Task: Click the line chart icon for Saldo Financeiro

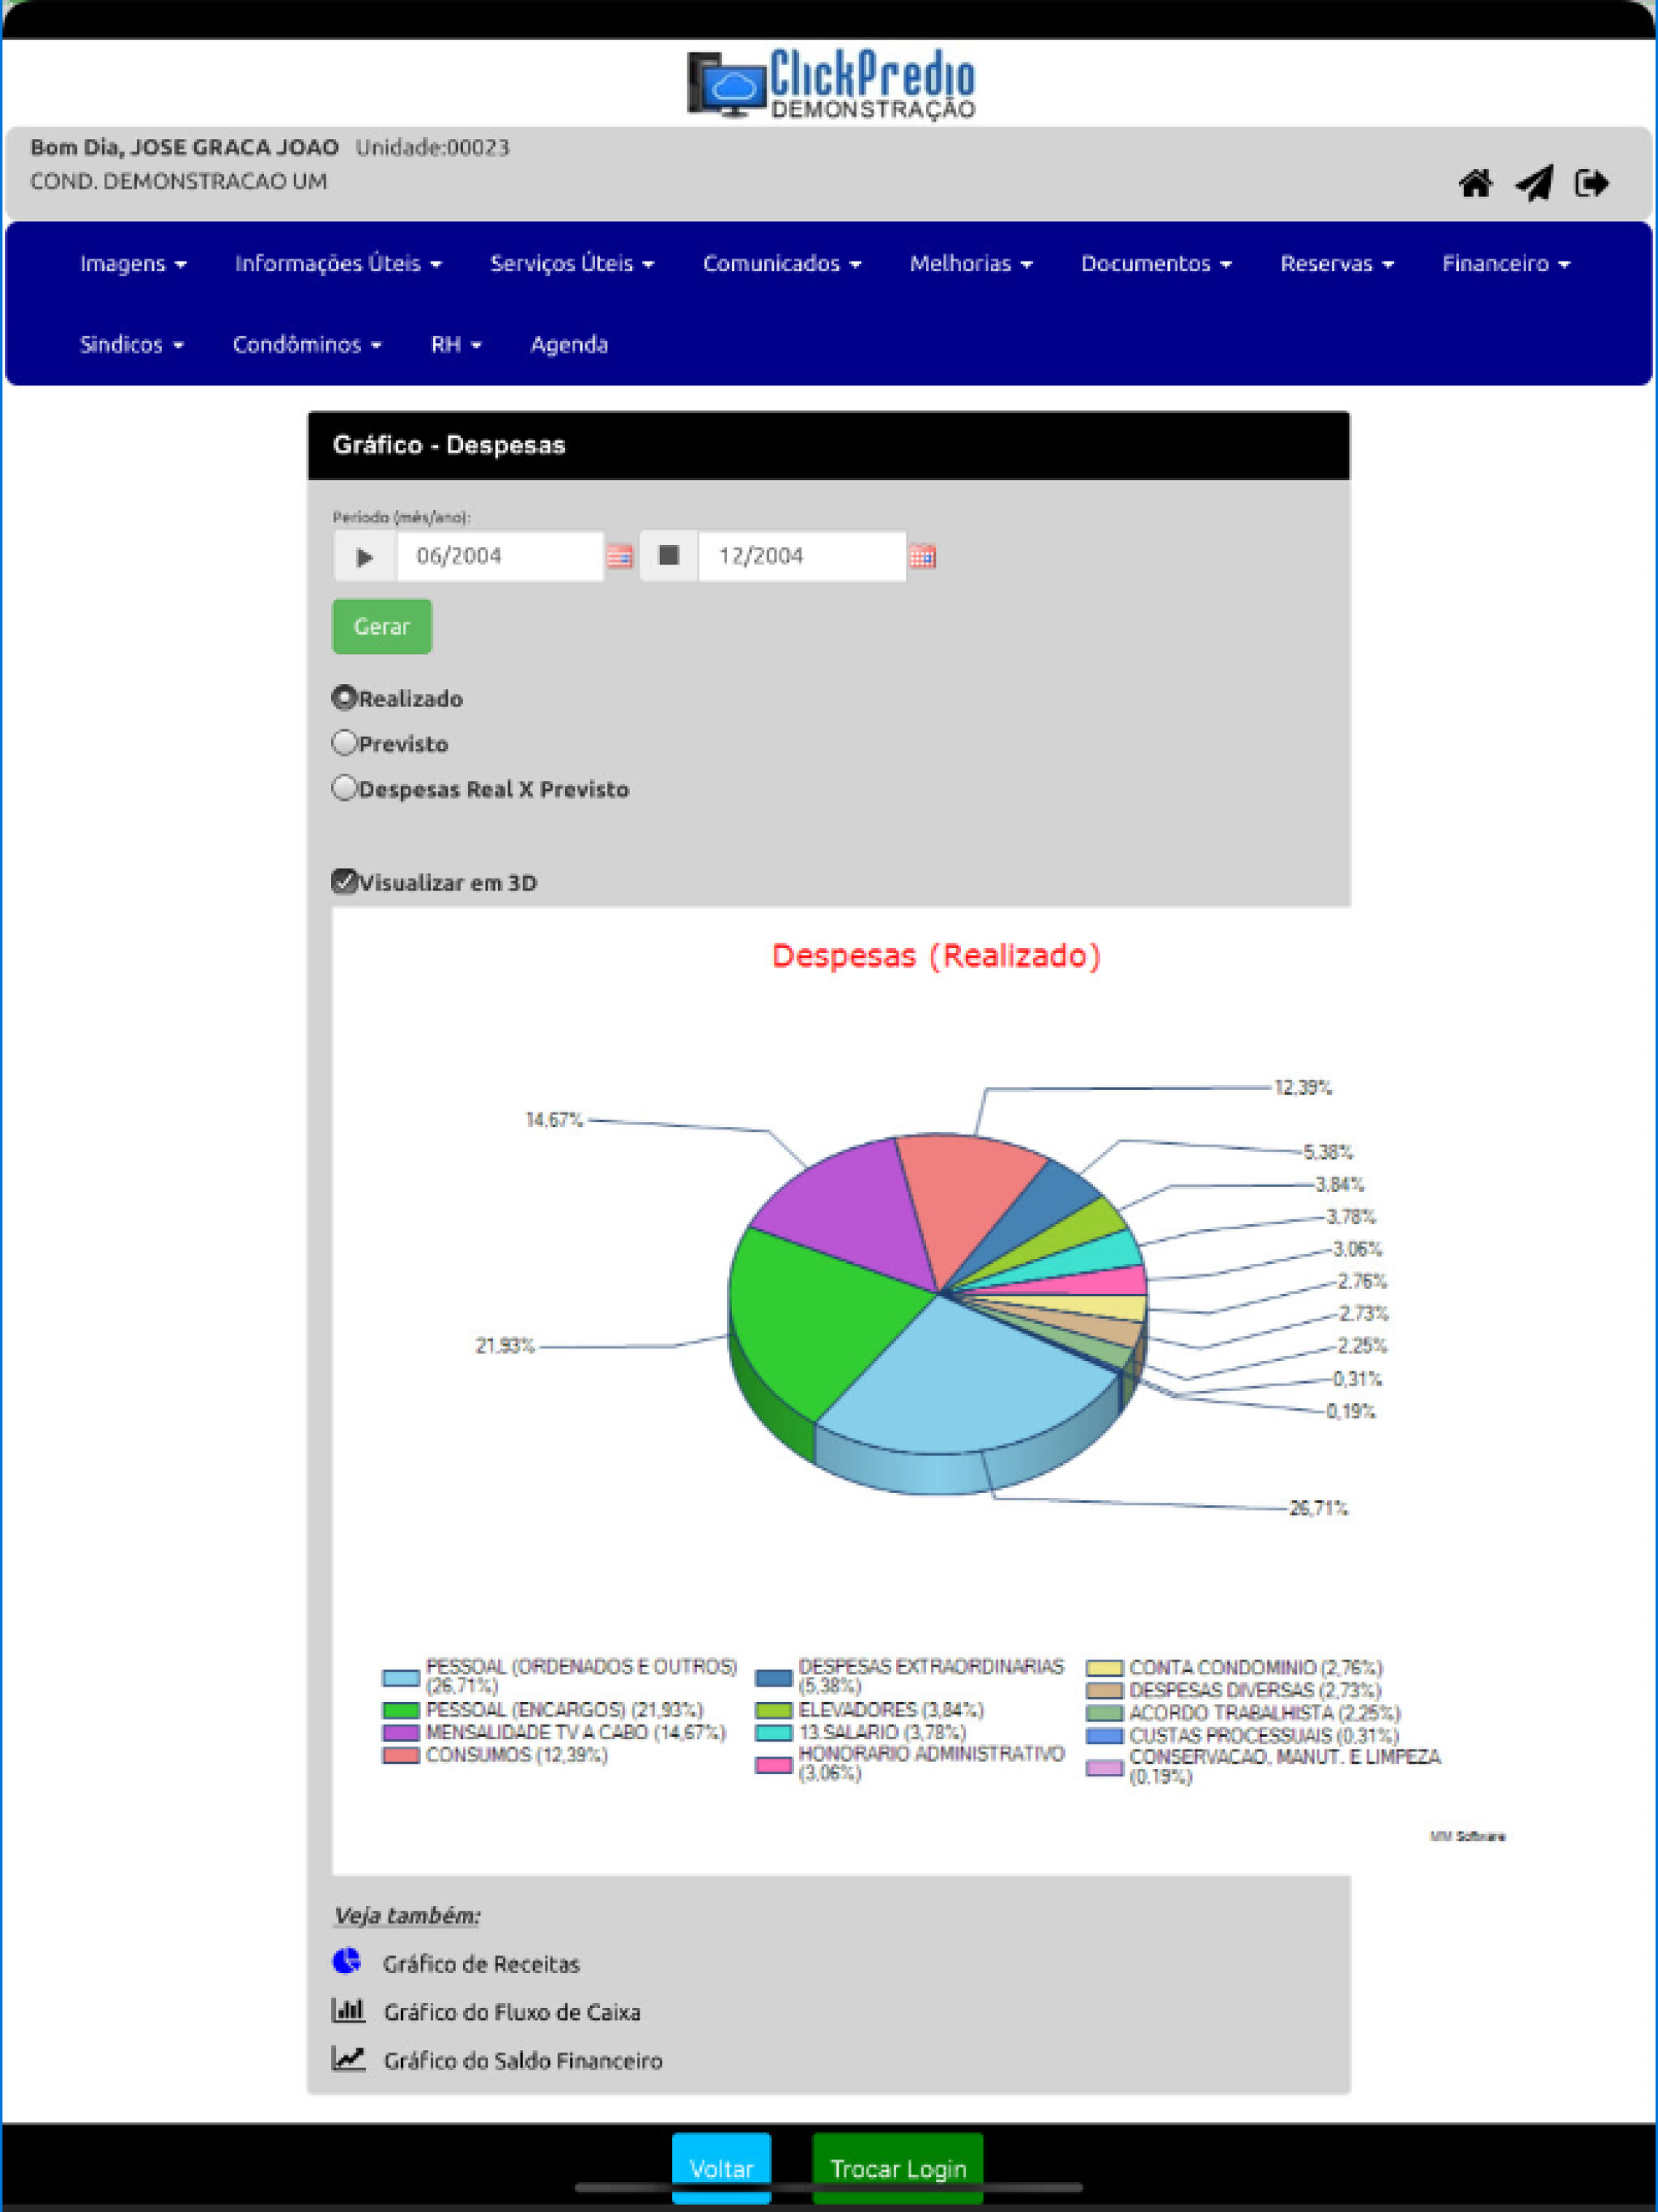Action: click(x=348, y=2058)
